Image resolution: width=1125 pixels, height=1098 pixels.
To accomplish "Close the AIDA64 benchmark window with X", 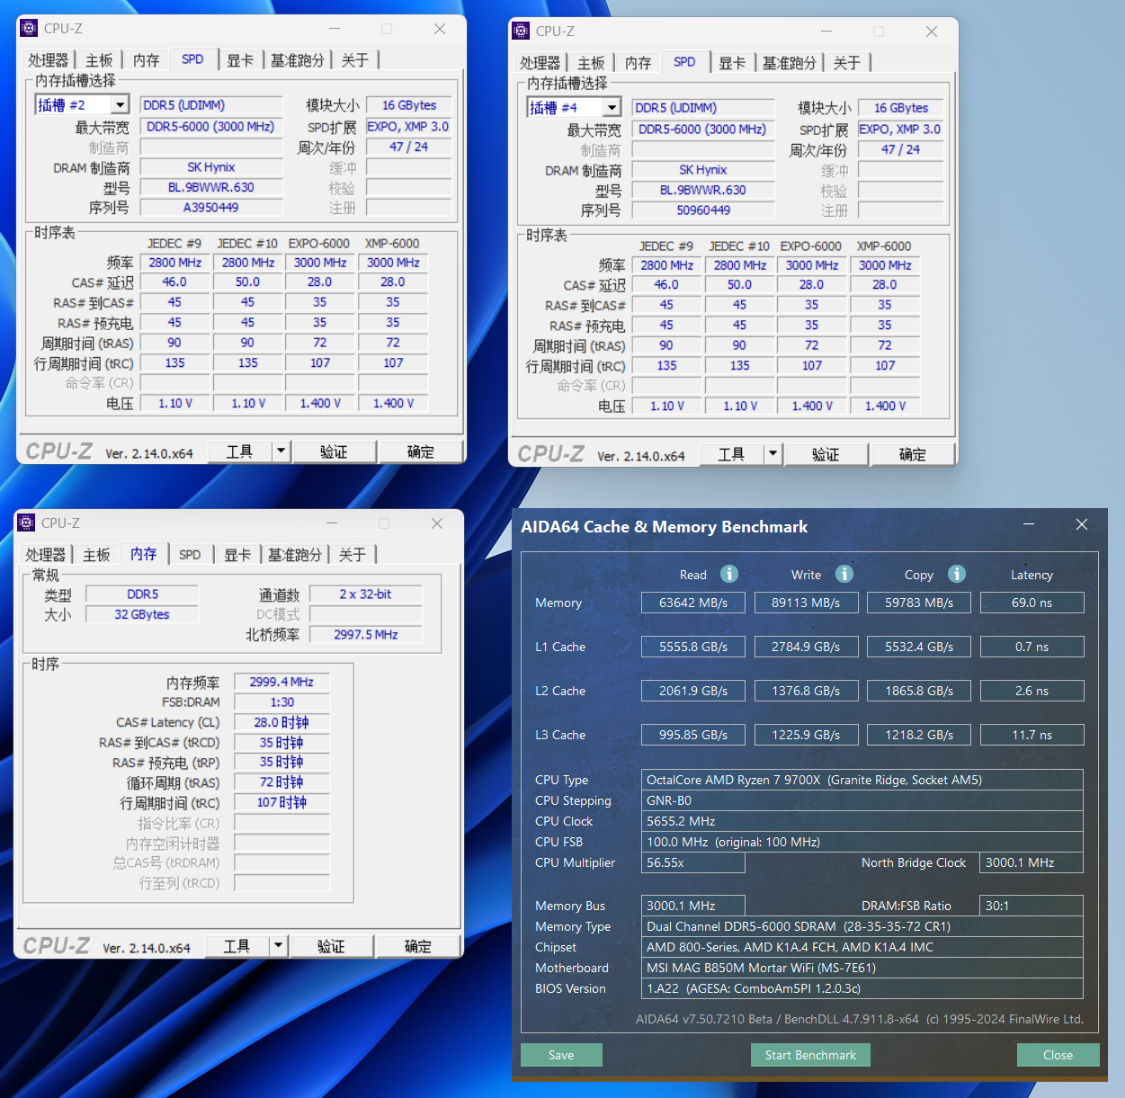I will pos(1081,525).
